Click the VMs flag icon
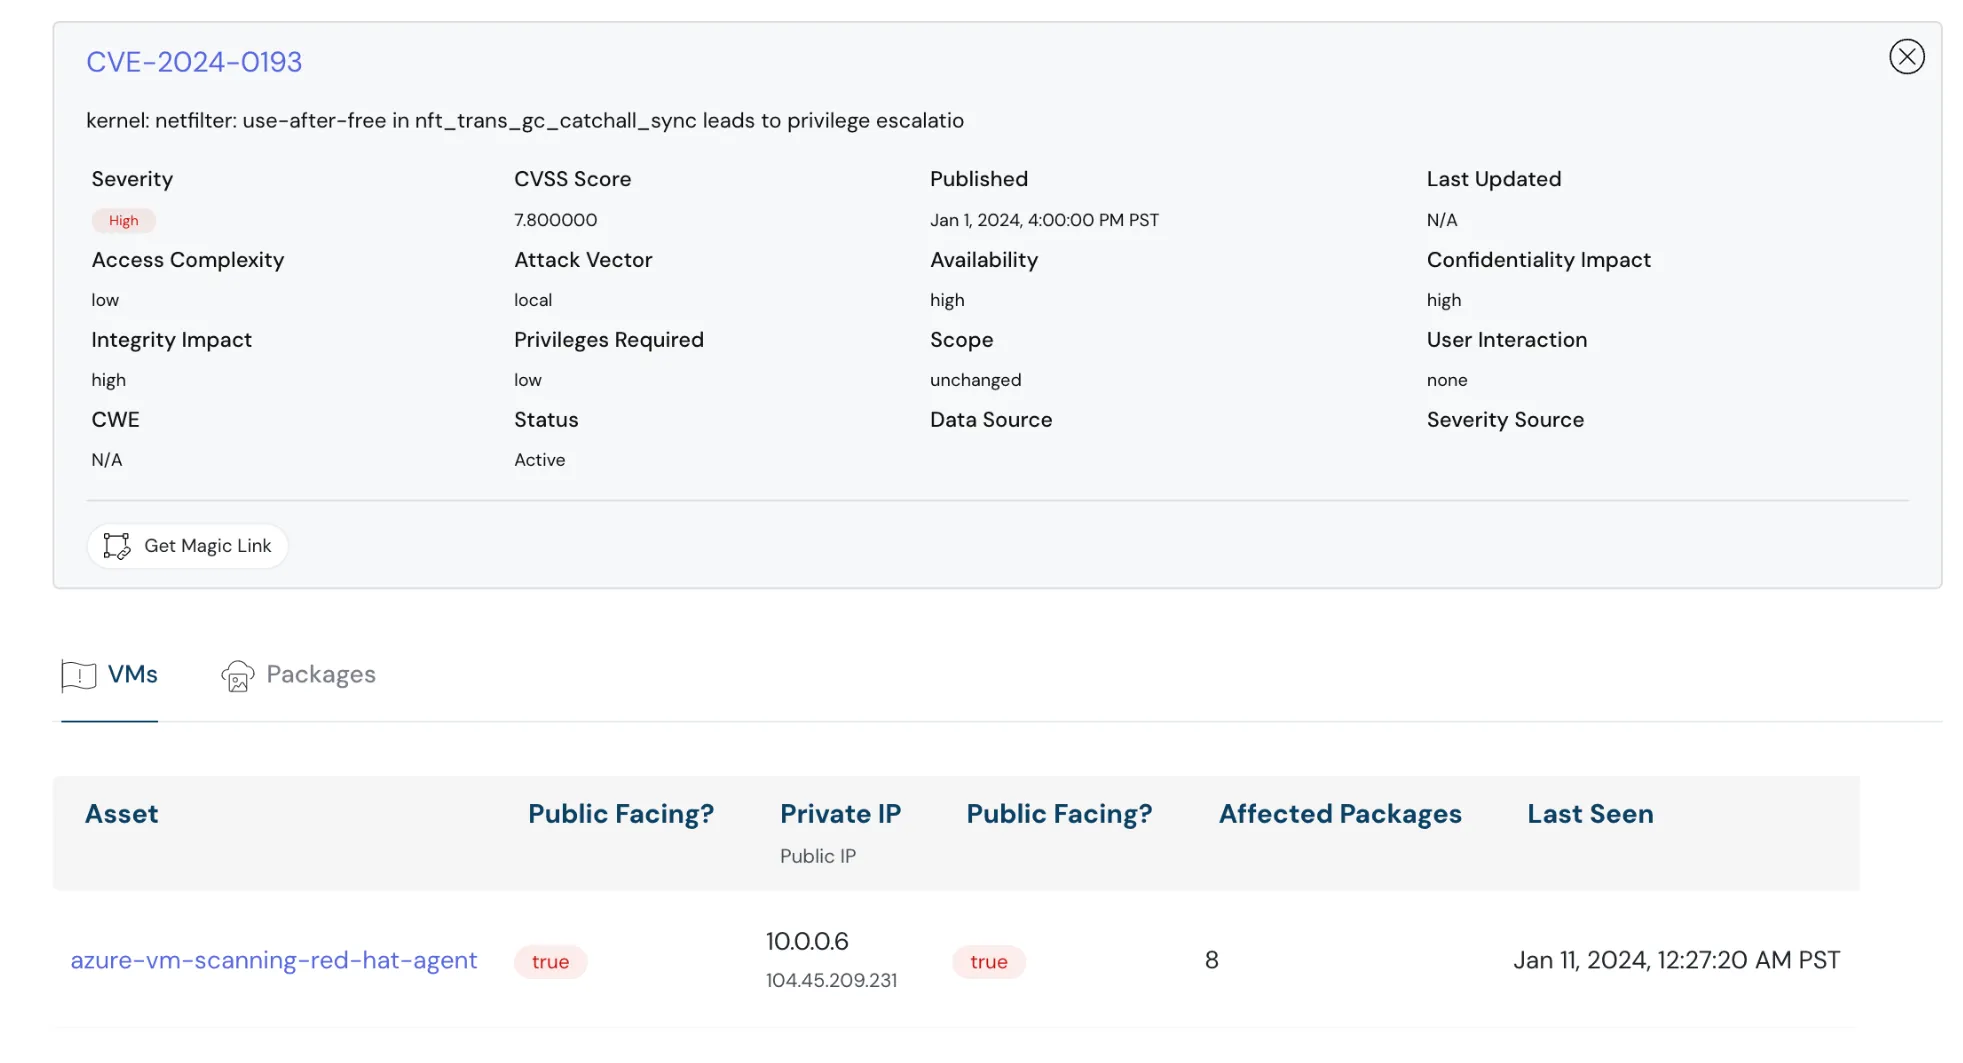Image resolution: width=1963 pixels, height=1063 pixels. click(79, 676)
